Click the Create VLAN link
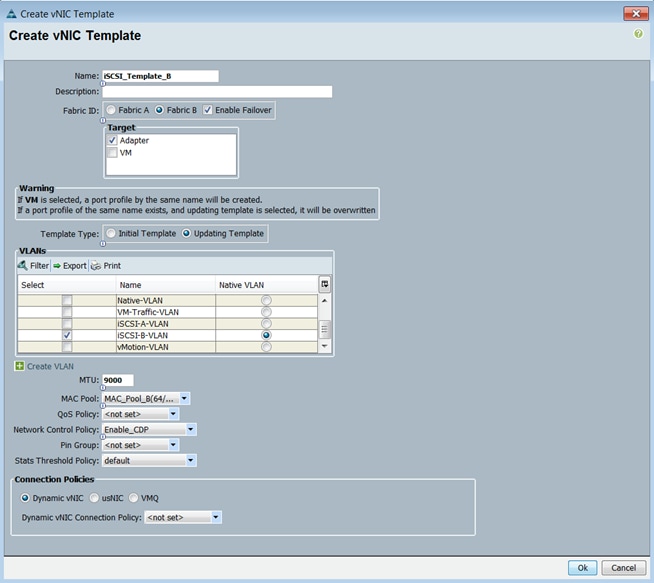This screenshot has height=583, width=654. click(50, 367)
